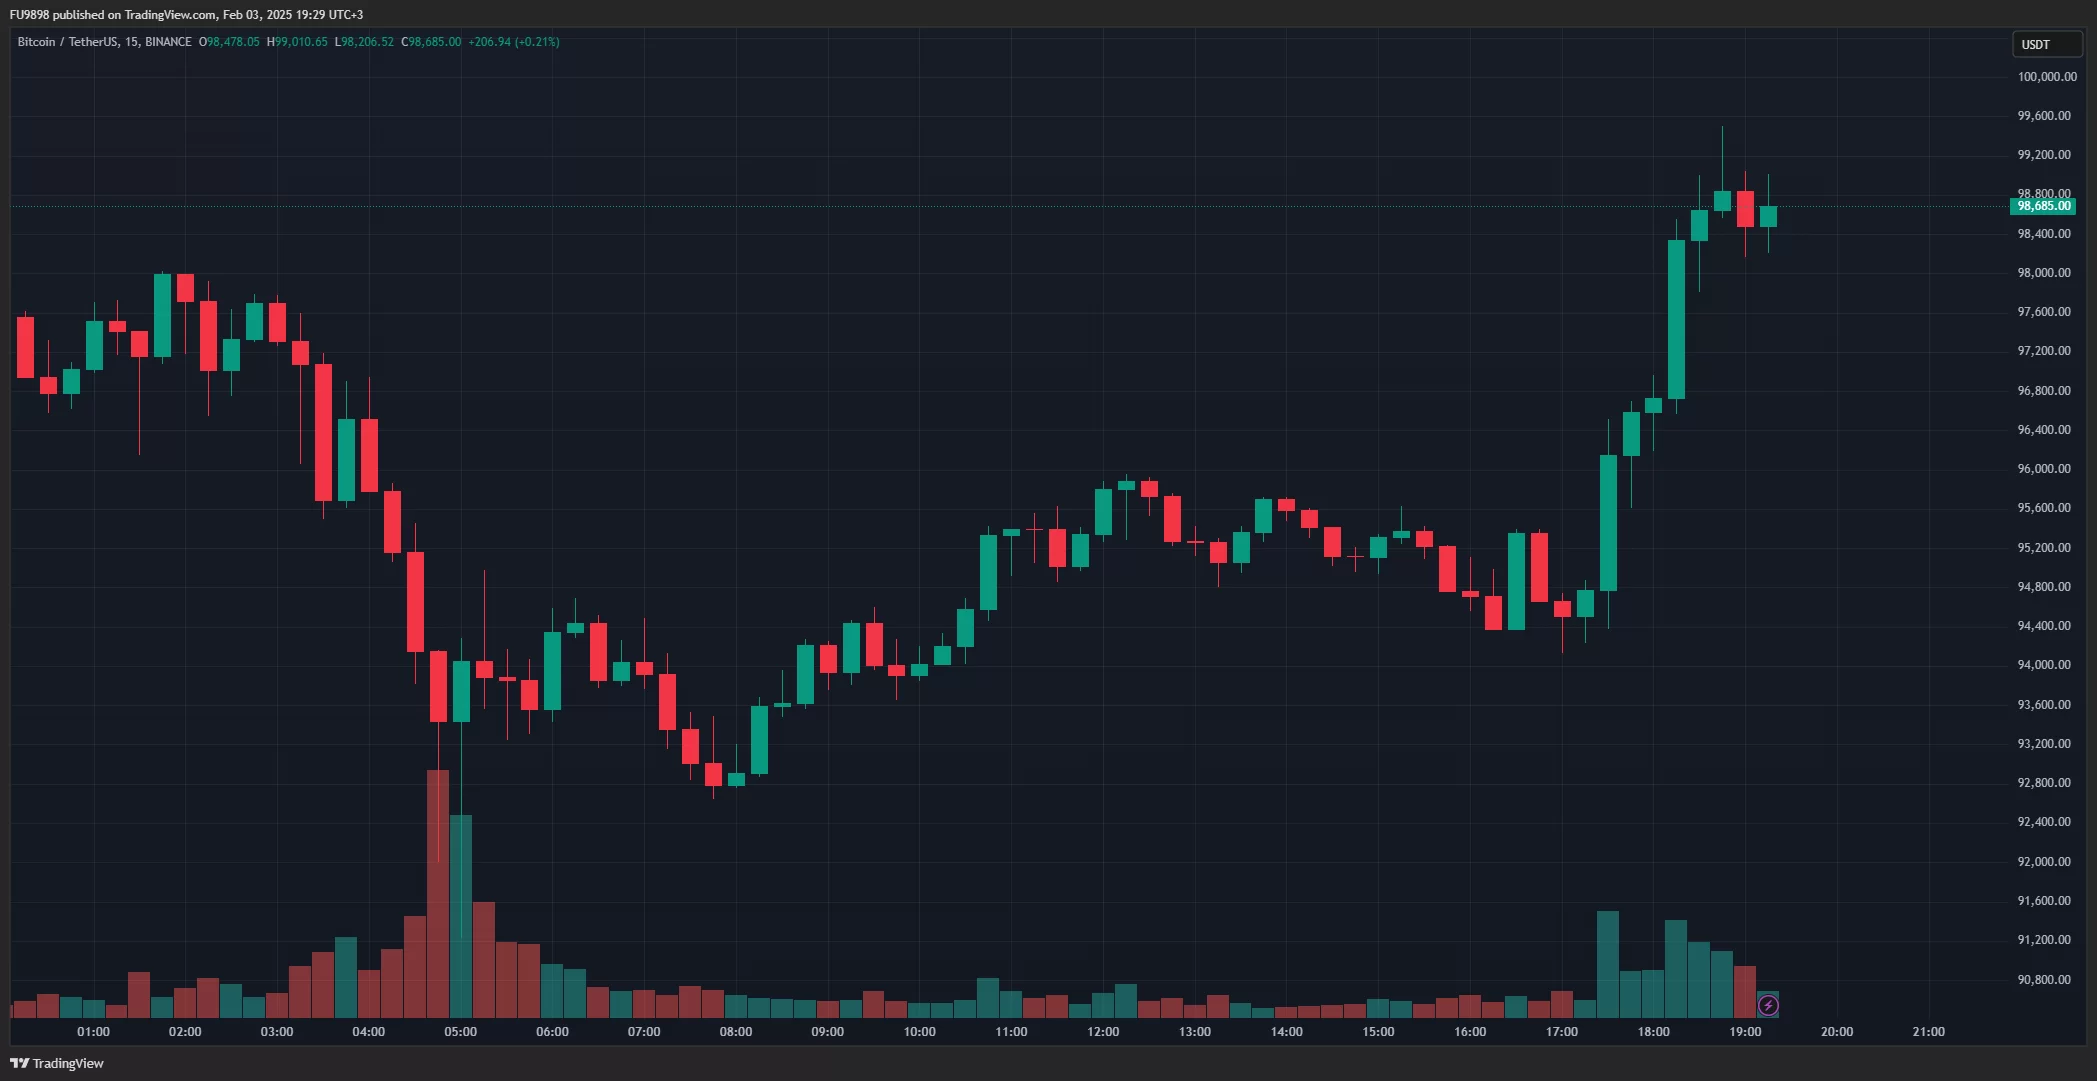The width and height of the screenshot is (2097, 1081).
Task: Click the tallest red volume bar near 05:00
Action: click(x=438, y=900)
